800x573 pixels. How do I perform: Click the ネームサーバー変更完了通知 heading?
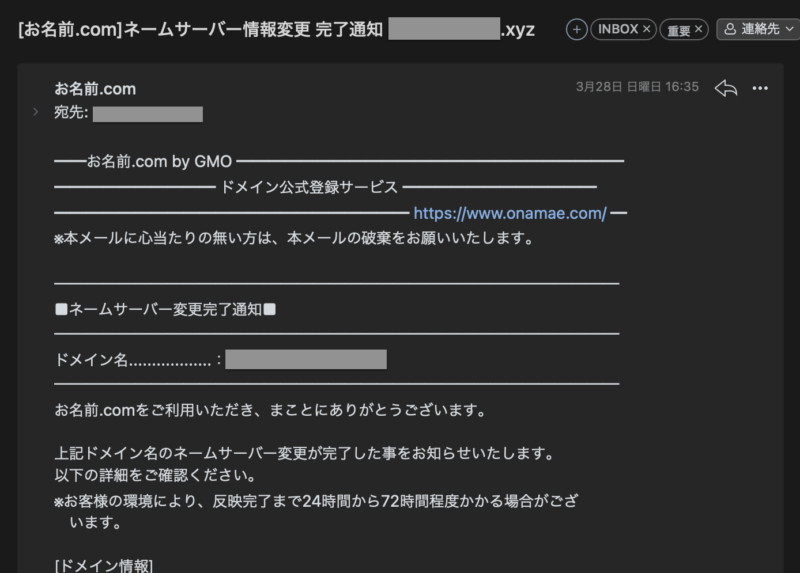(165, 309)
